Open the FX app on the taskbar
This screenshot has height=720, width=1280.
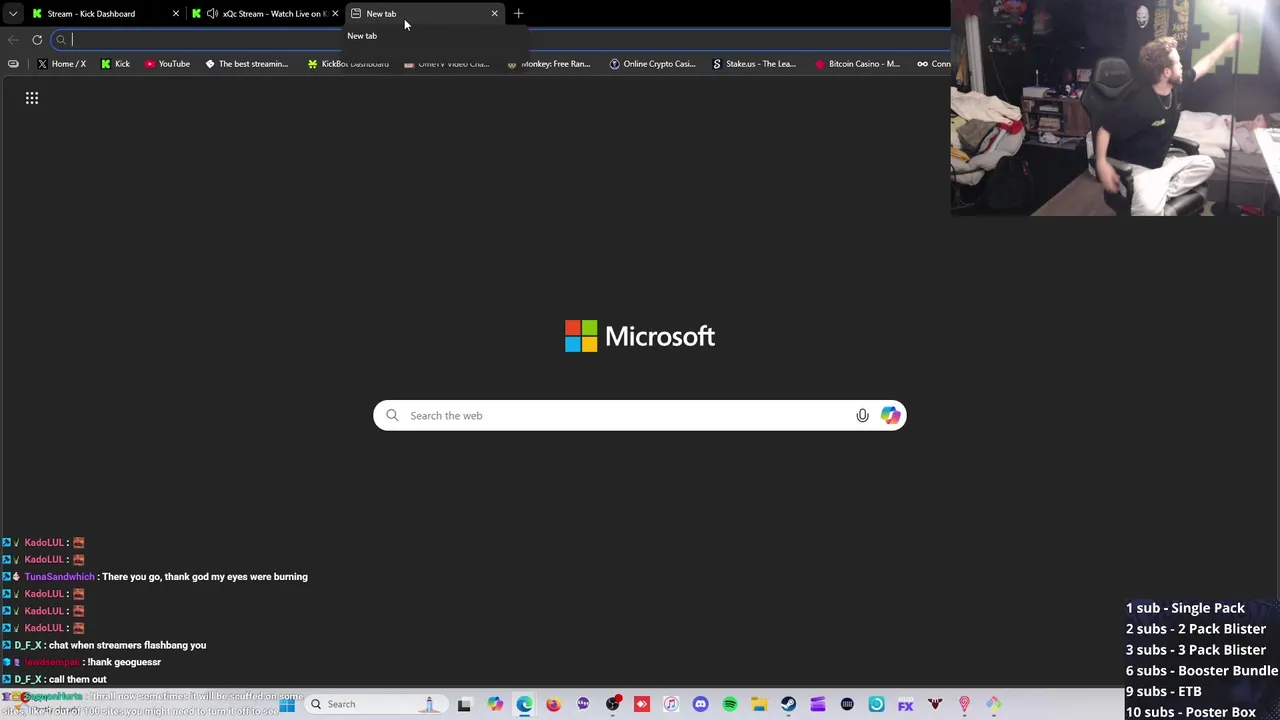click(x=906, y=705)
